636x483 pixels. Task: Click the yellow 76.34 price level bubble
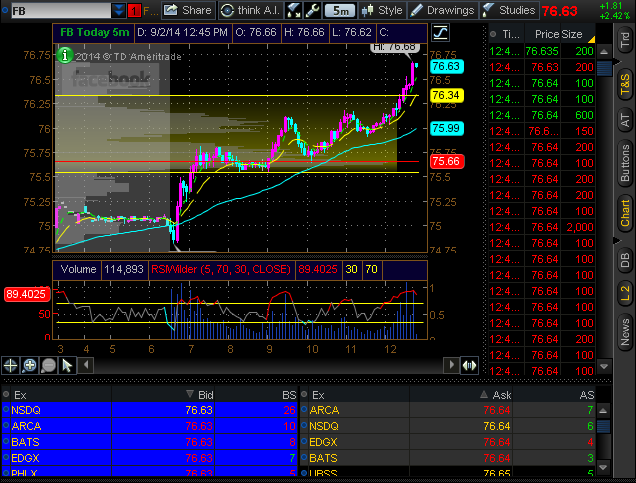pyautogui.click(x=446, y=95)
